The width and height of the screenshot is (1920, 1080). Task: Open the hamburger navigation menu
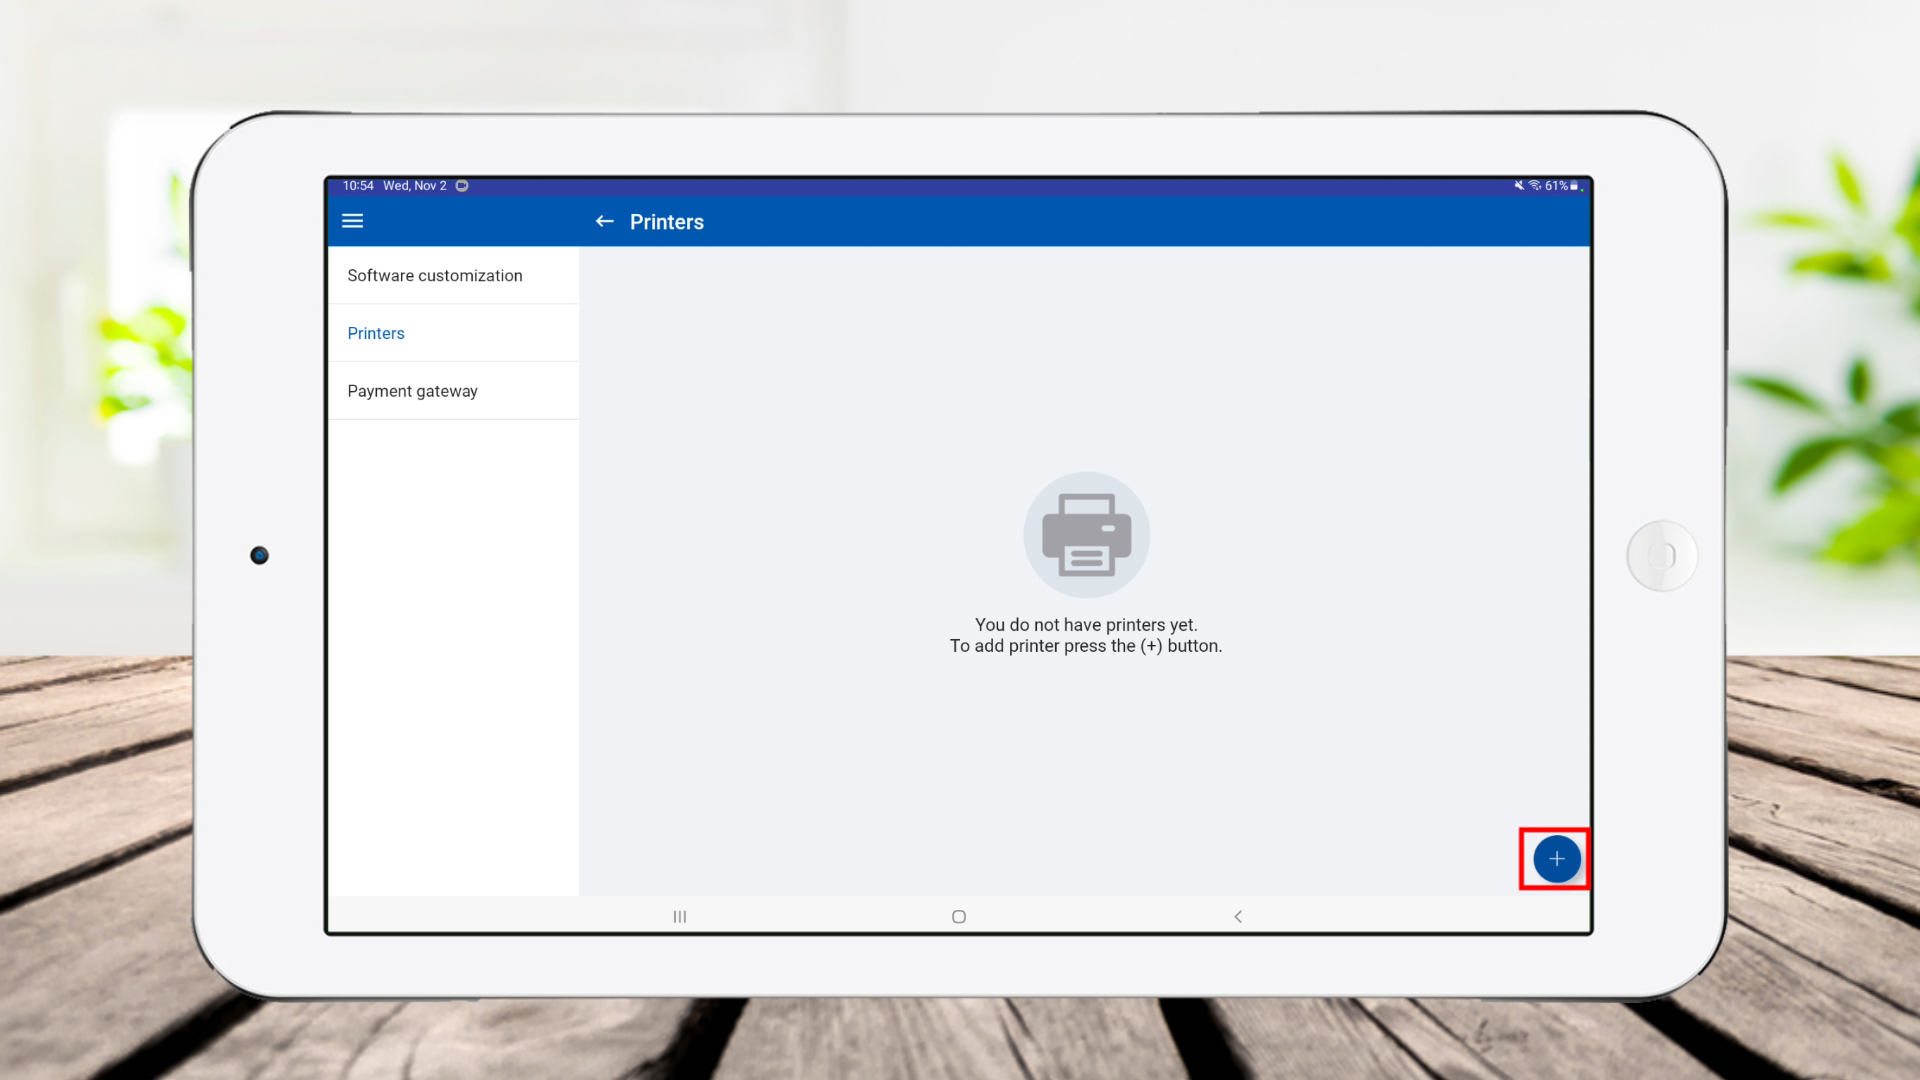[x=352, y=221]
